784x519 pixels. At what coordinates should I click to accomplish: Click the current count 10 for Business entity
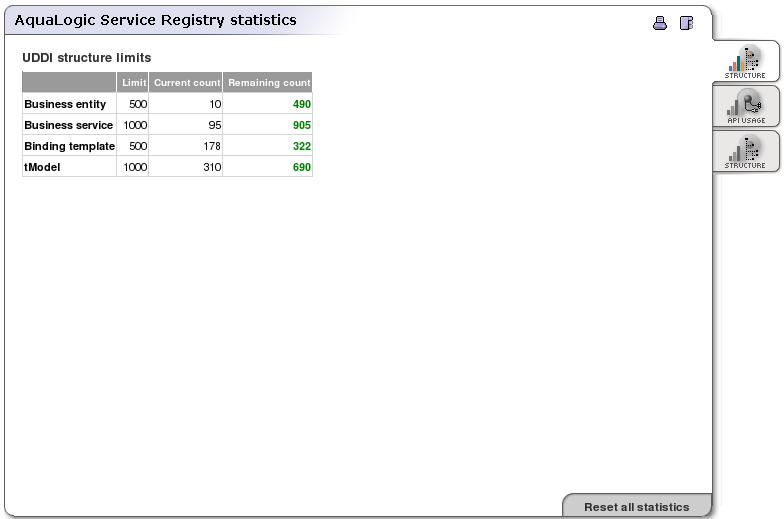215,104
